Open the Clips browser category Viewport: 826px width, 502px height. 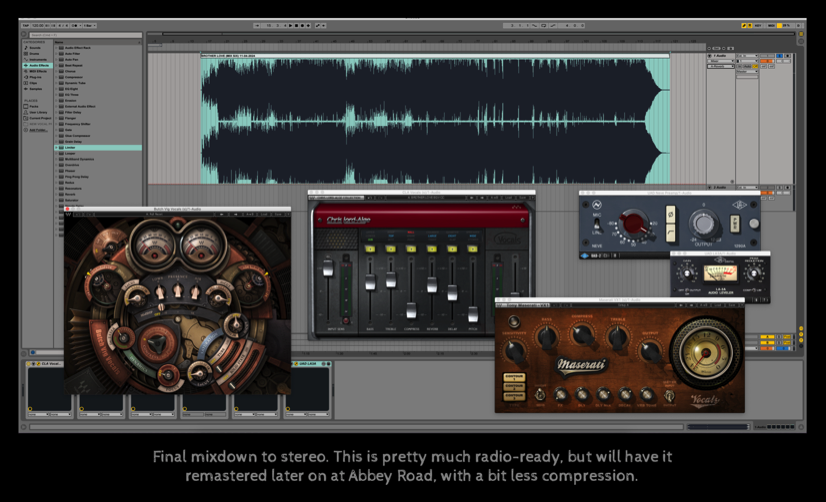pyautogui.click(x=33, y=83)
